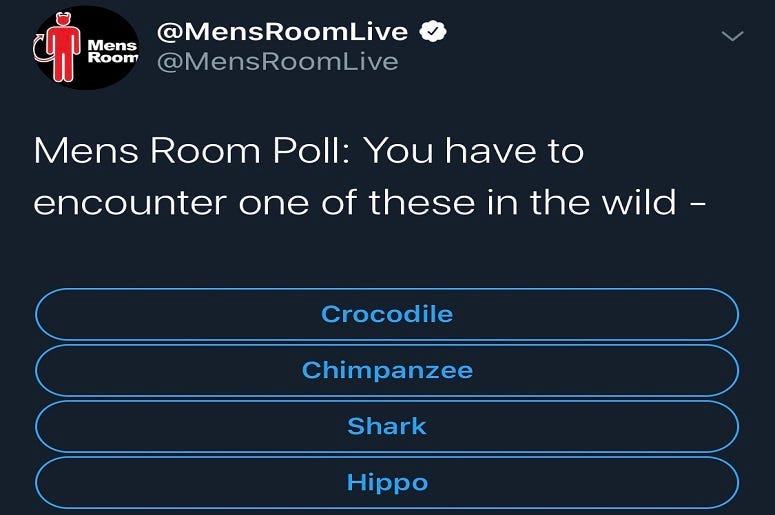Open the Mens Room profile avatar
775x515 pixels.
[87, 47]
